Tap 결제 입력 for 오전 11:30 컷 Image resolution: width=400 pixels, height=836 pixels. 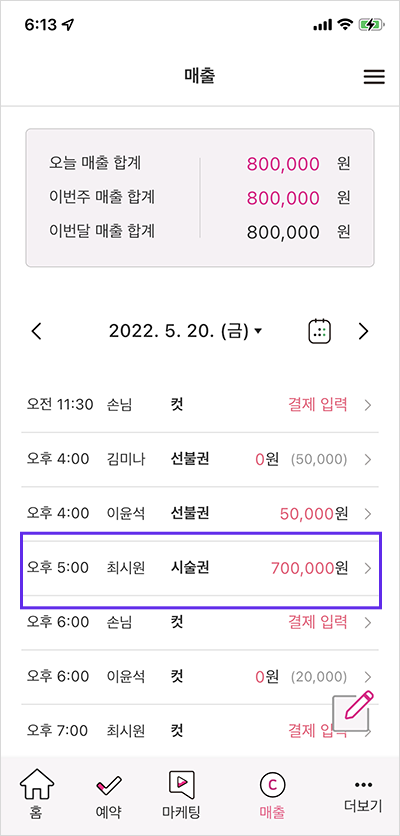point(318,405)
